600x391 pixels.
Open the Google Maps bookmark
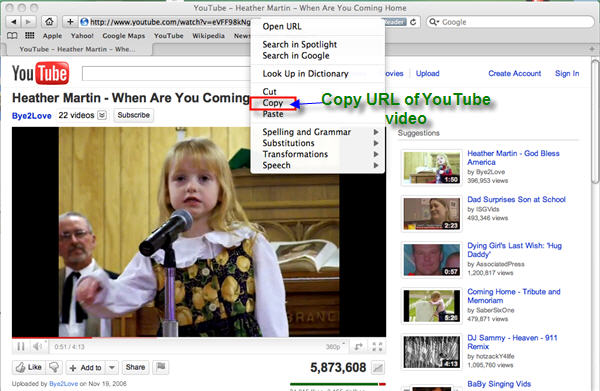[x=124, y=36]
